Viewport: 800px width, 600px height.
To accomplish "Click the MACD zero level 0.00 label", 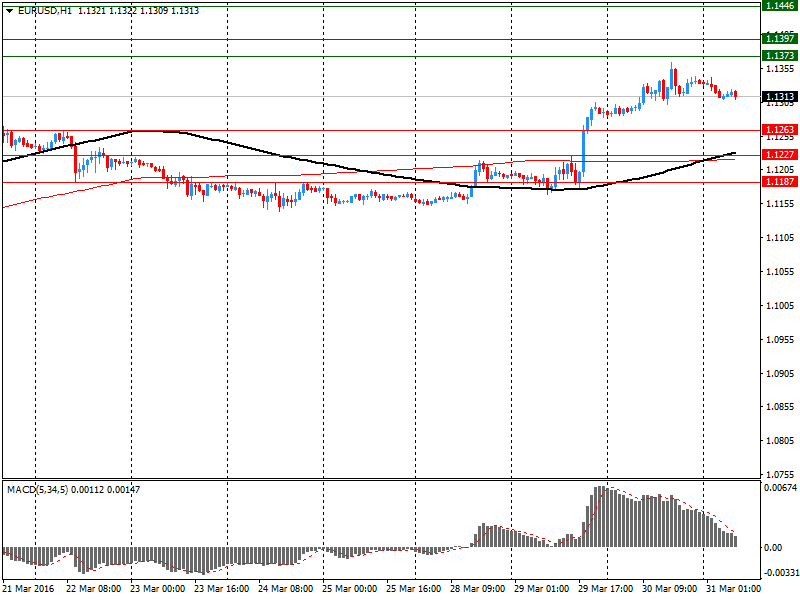I will point(773,547).
